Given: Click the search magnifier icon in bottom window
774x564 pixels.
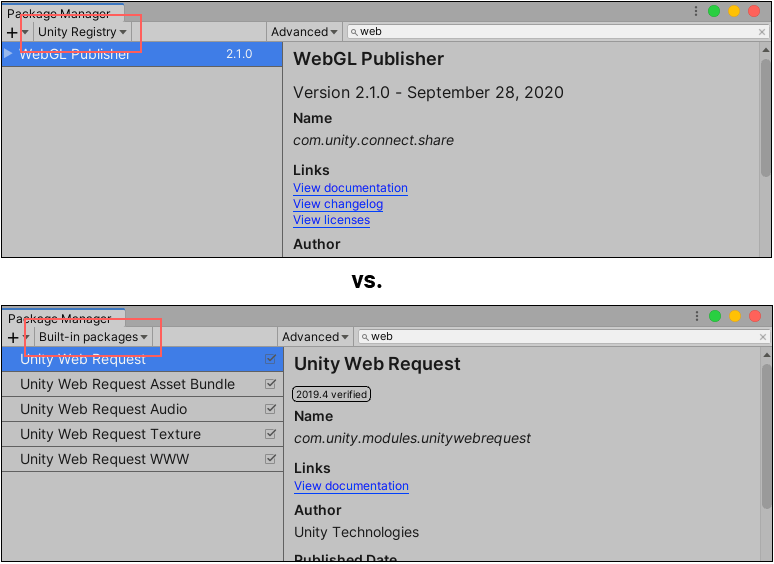Looking at the screenshot, I should (x=365, y=337).
